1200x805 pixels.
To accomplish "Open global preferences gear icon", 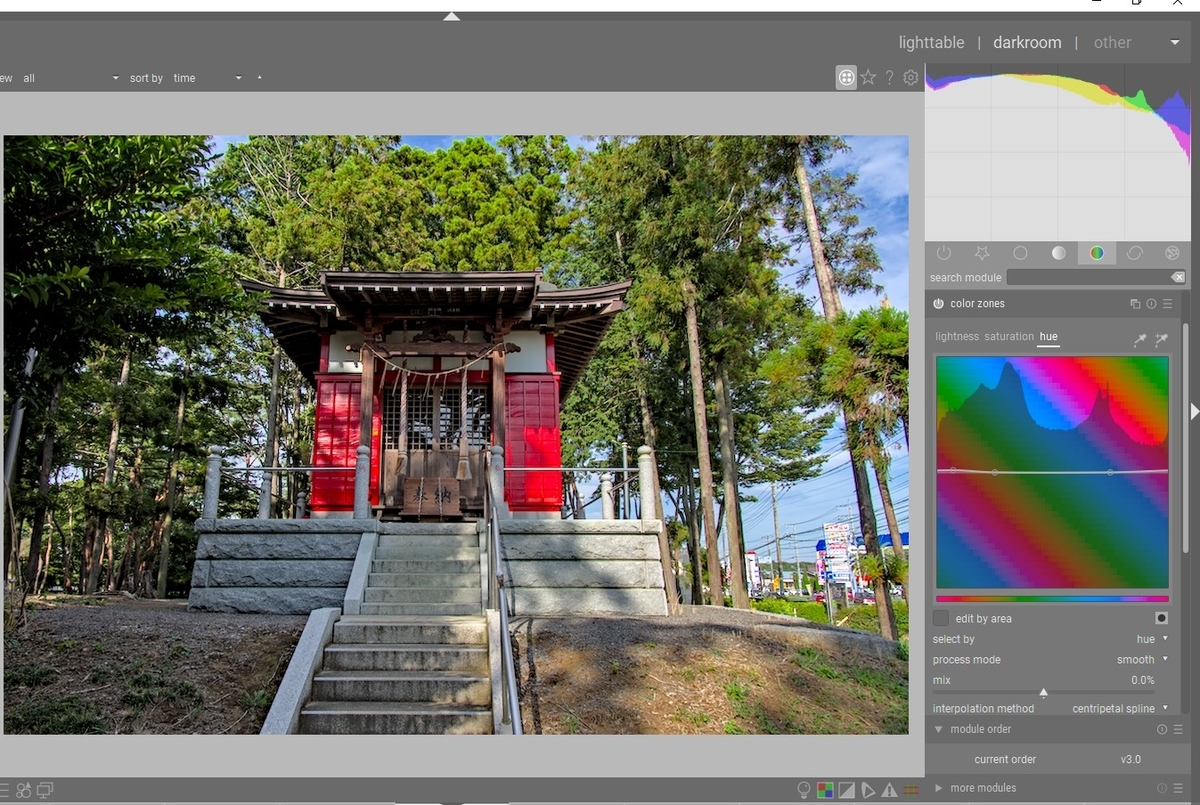I will coord(911,77).
